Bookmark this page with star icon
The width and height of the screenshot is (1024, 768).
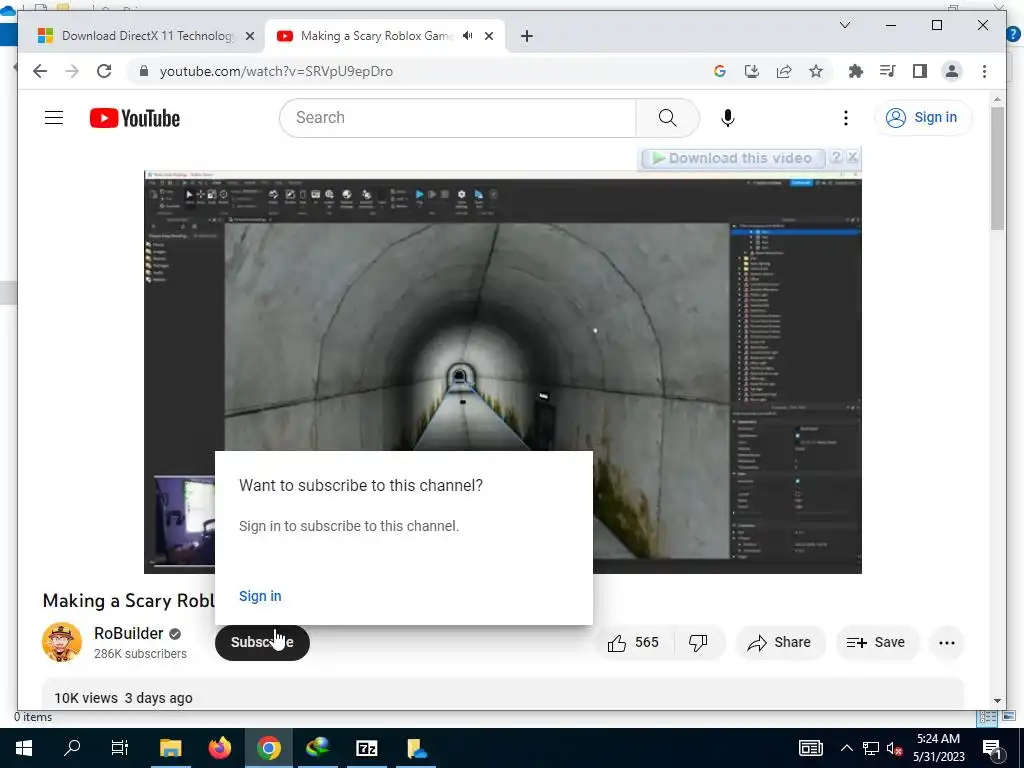[816, 71]
